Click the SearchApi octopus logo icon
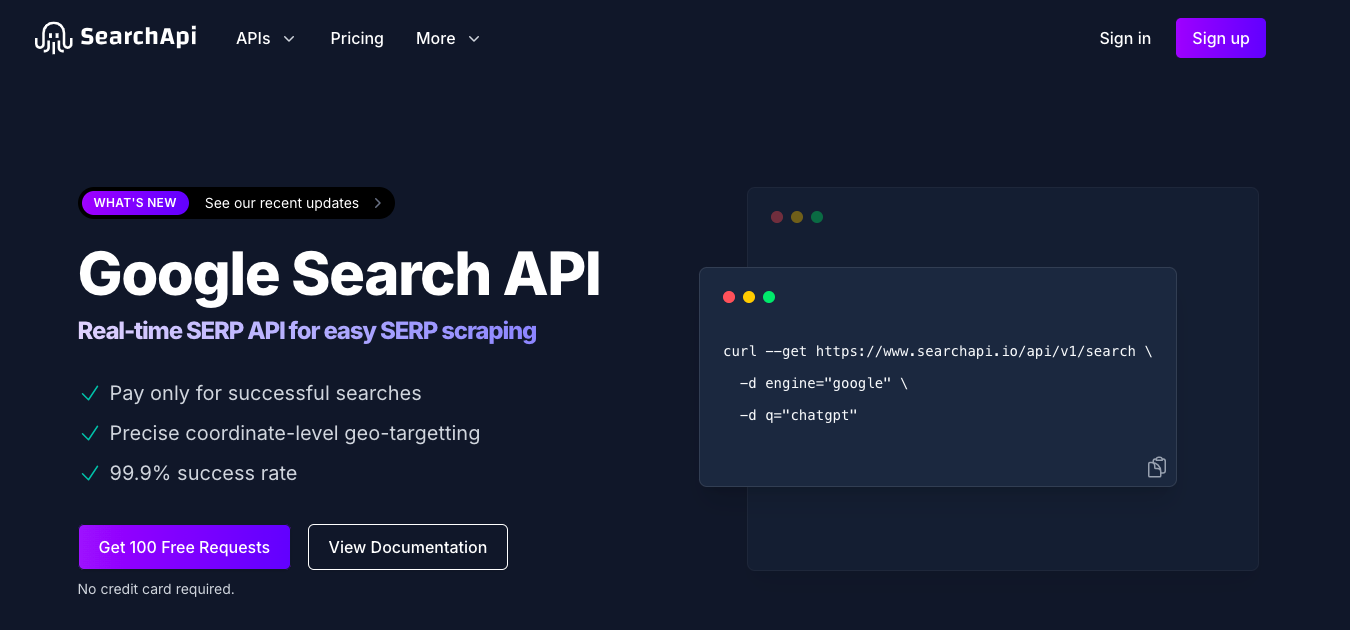 point(52,38)
